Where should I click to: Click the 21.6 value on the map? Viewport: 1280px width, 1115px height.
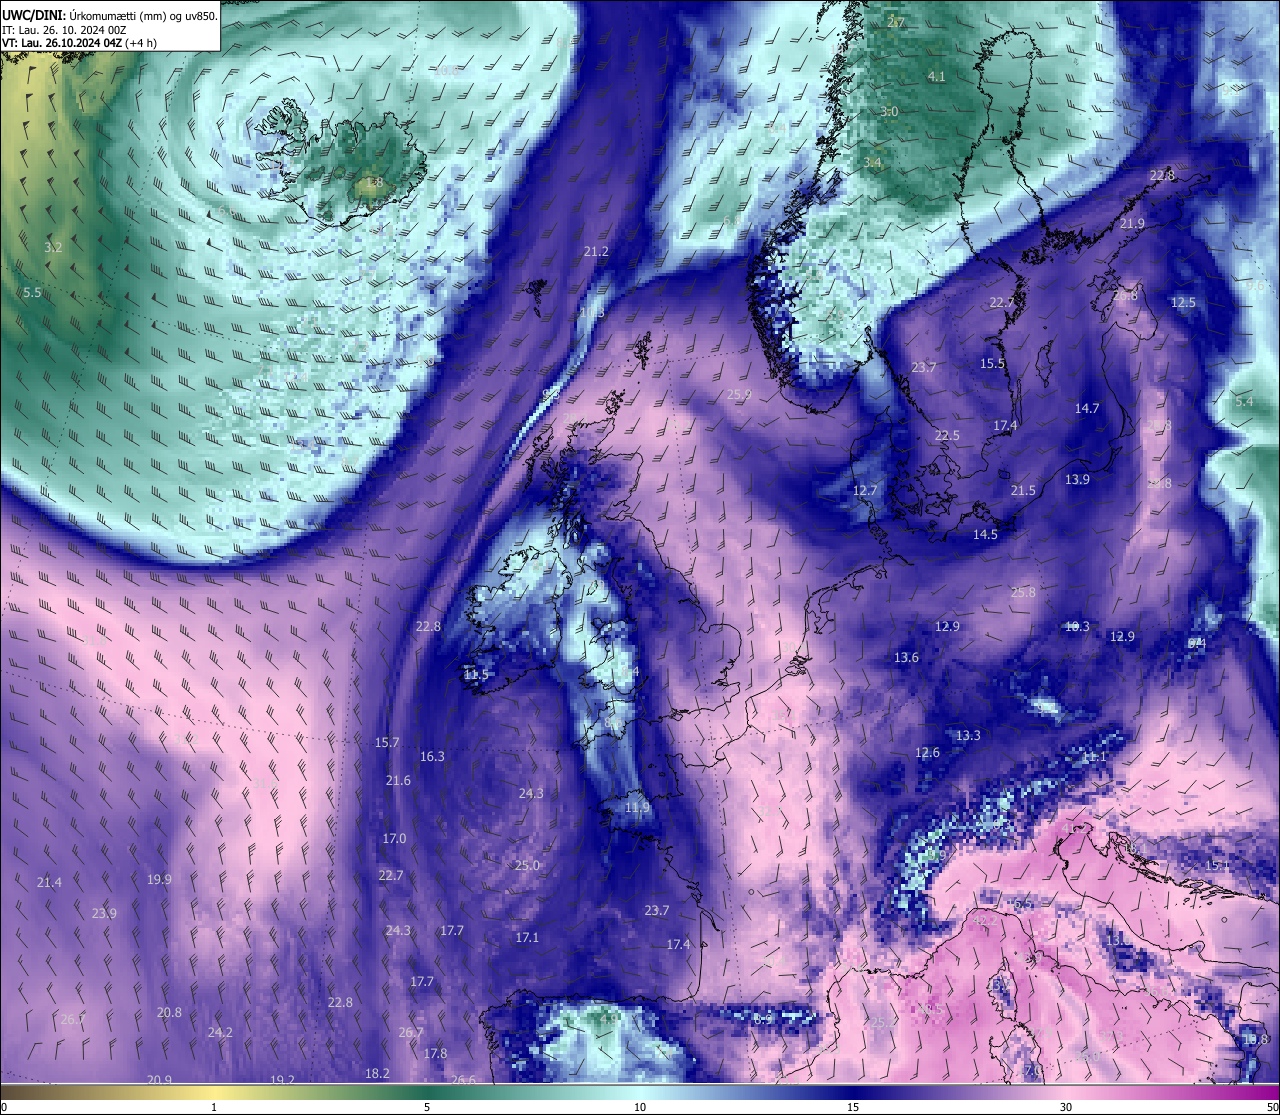(398, 780)
